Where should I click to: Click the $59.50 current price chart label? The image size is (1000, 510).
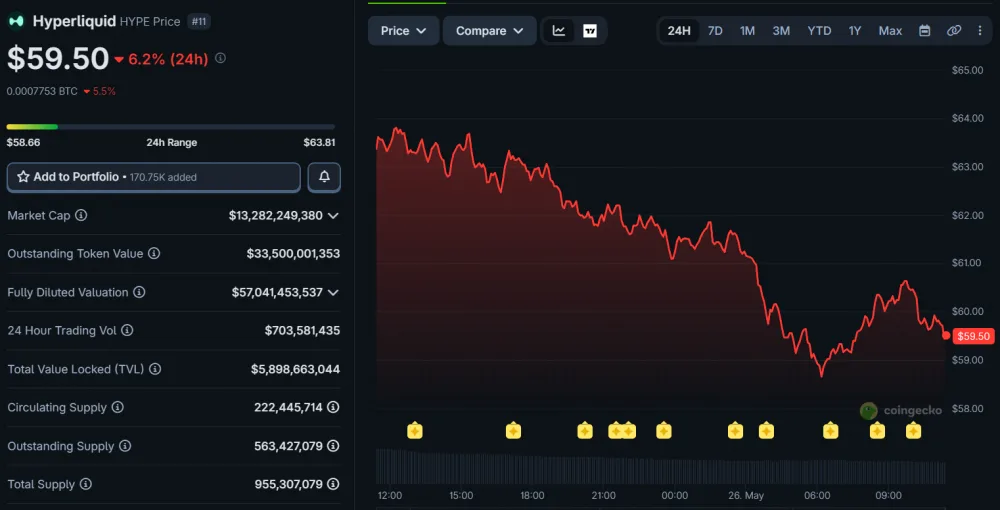coord(973,336)
